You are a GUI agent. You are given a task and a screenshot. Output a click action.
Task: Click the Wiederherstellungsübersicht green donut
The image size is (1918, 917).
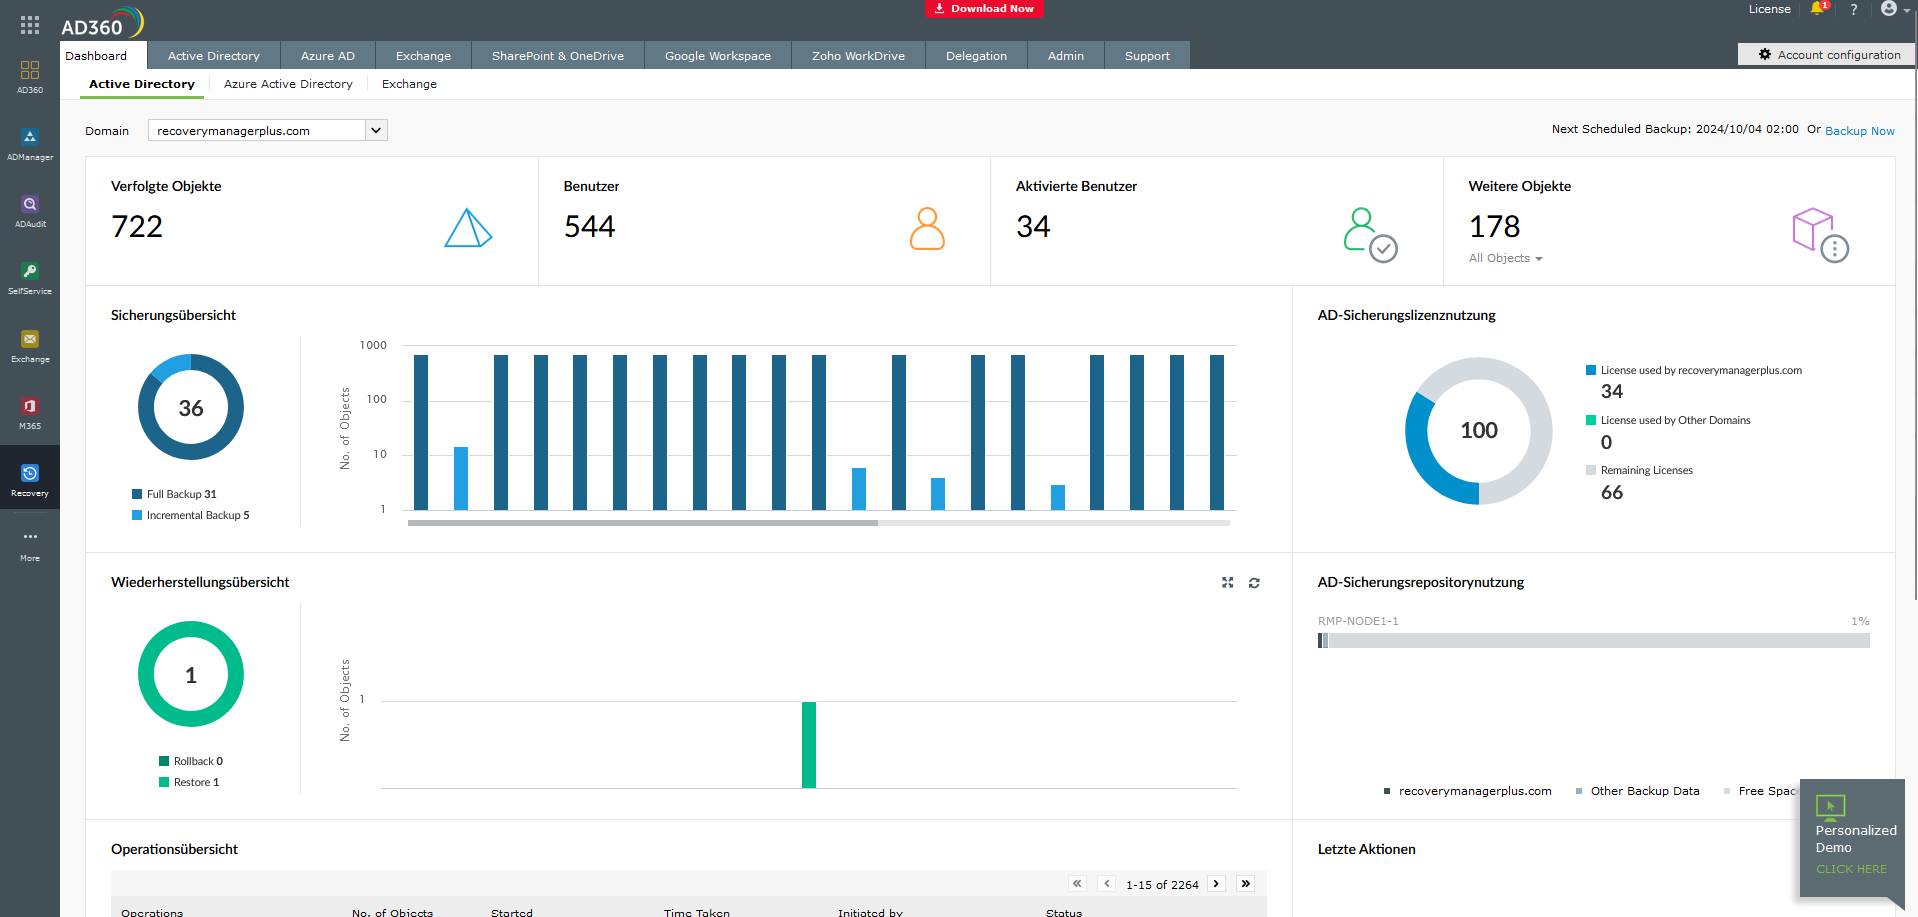click(x=191, y=674)
